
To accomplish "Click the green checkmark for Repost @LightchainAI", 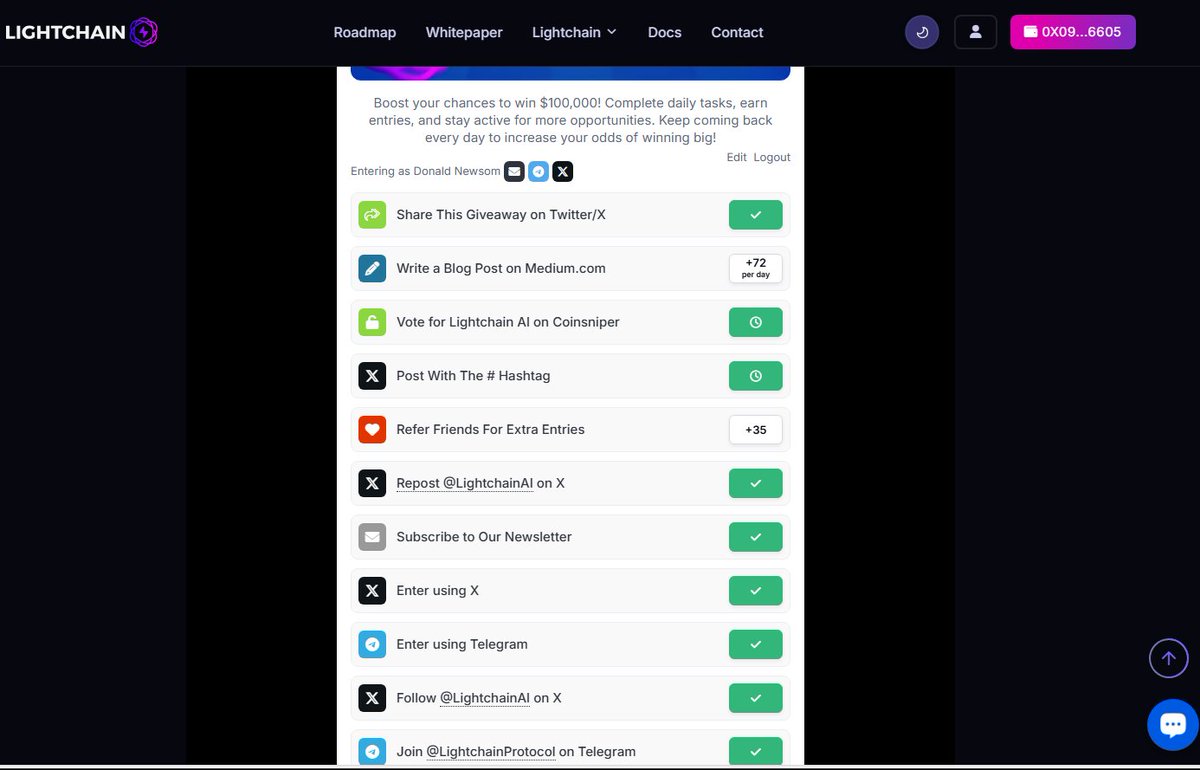I will coord(756,483).
